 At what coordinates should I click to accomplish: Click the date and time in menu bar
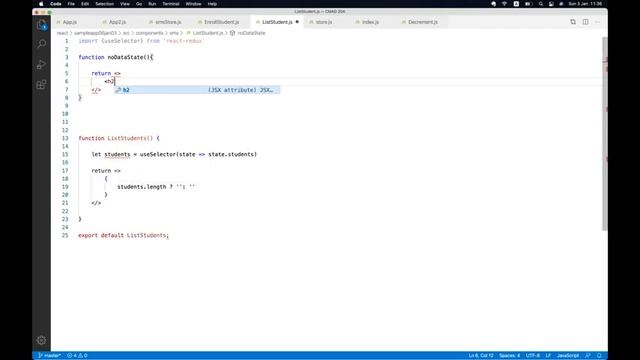[585, 4]
